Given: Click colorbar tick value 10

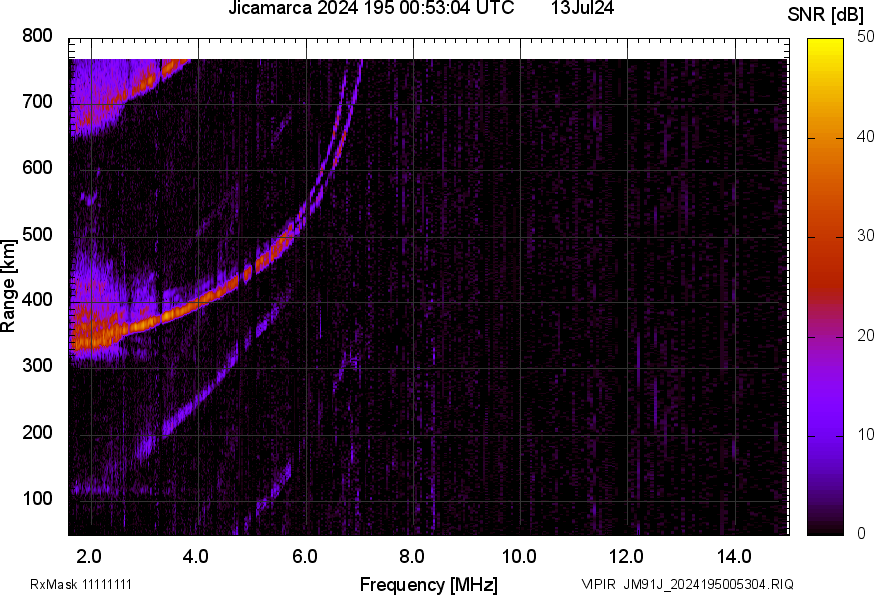Looking at the screenshot, I should 865,435.
